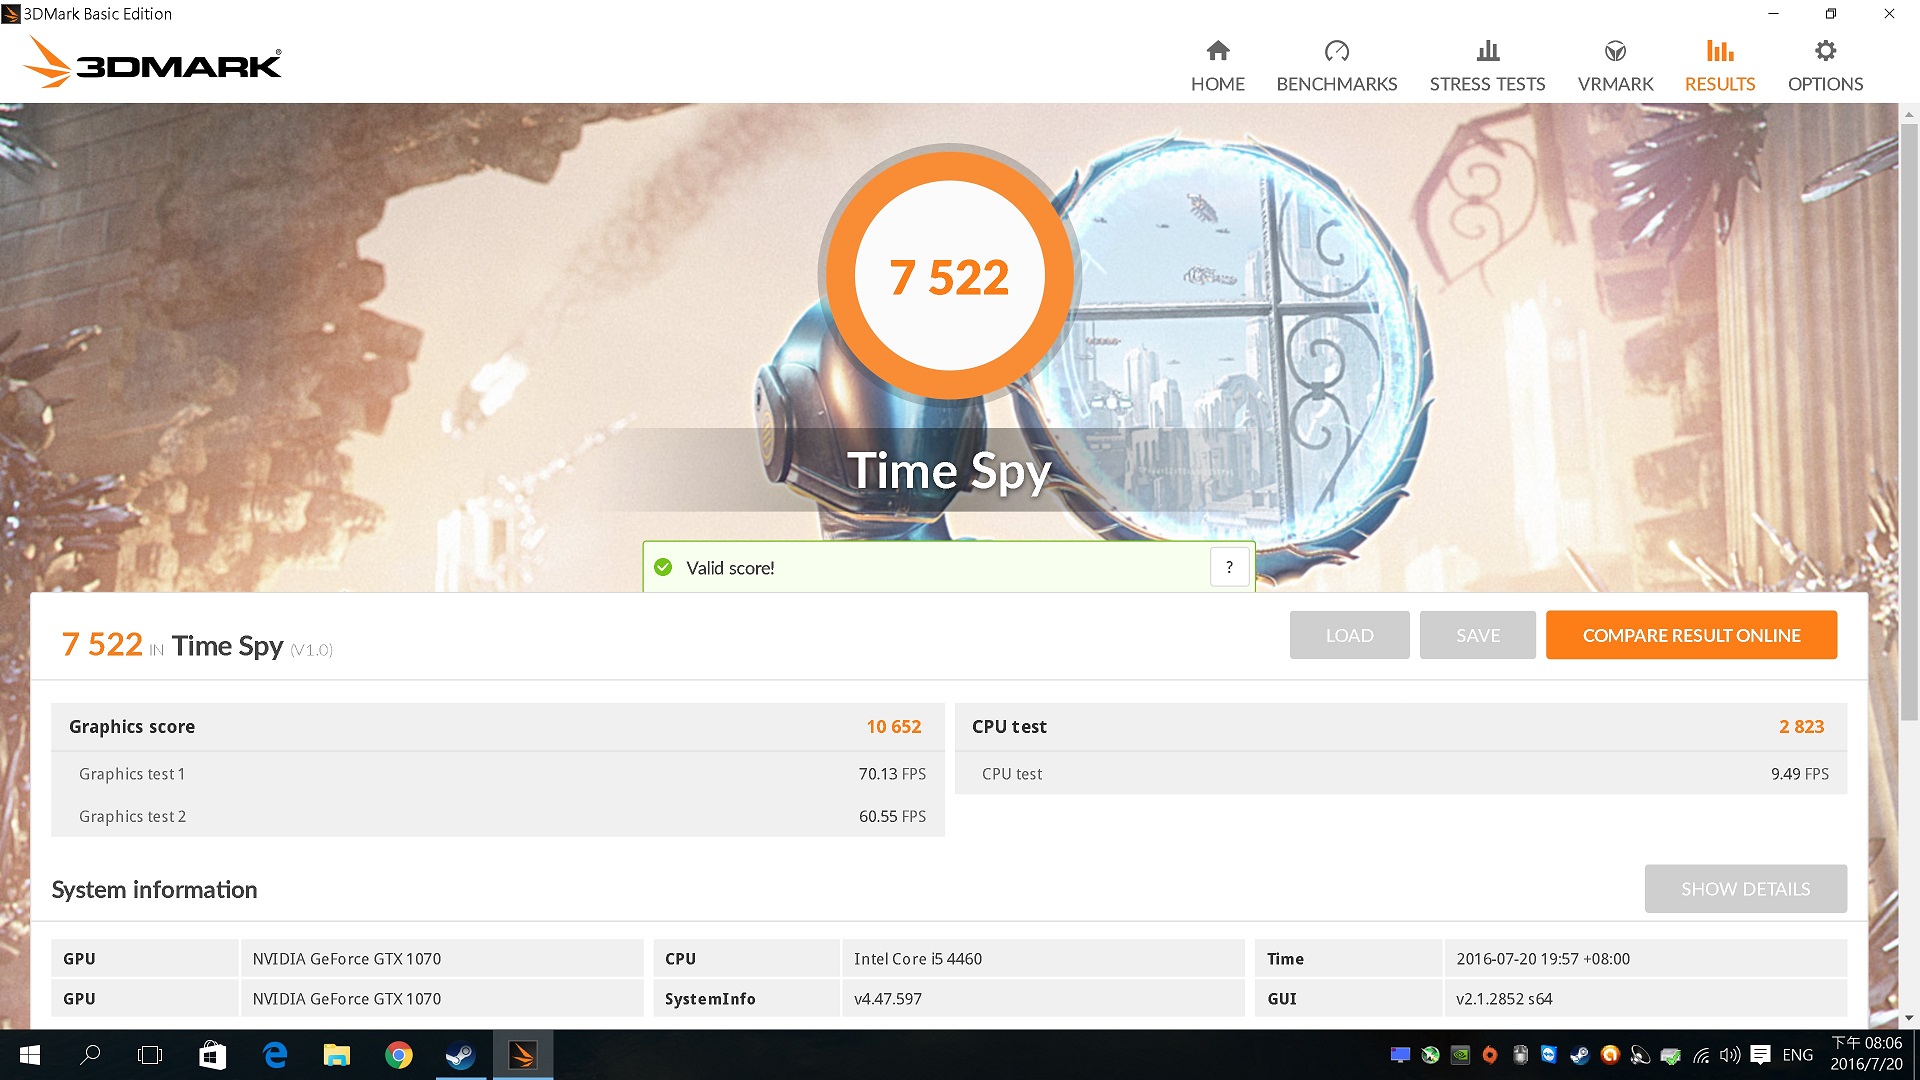Go to the STRESS TESTS tab
1920x1080 pixels.
(x=1487, y=66)
